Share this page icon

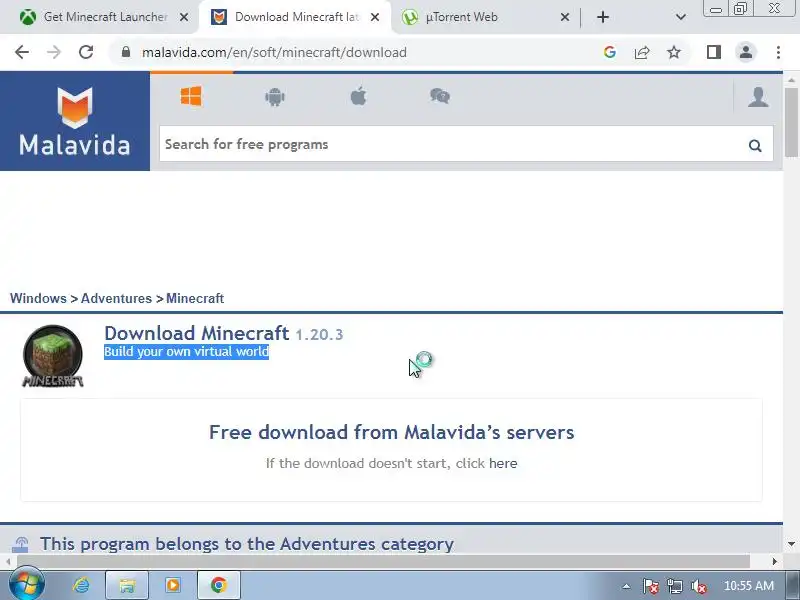pyautogui.click(x=642, y=52)
